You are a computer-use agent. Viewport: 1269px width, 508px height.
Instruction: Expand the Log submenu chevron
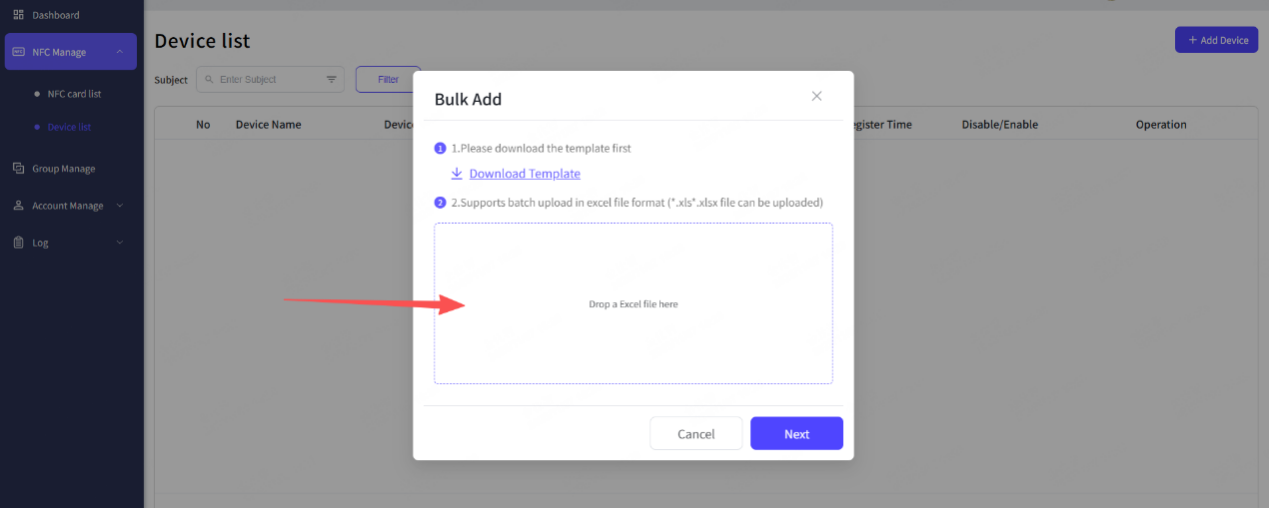(120, 243)
